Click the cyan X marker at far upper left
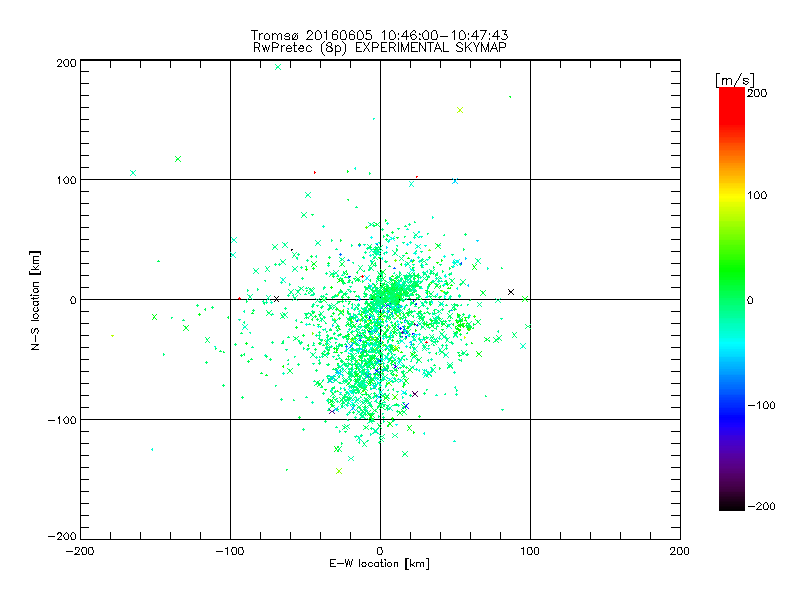800x600 pixels. pos(133,173)
